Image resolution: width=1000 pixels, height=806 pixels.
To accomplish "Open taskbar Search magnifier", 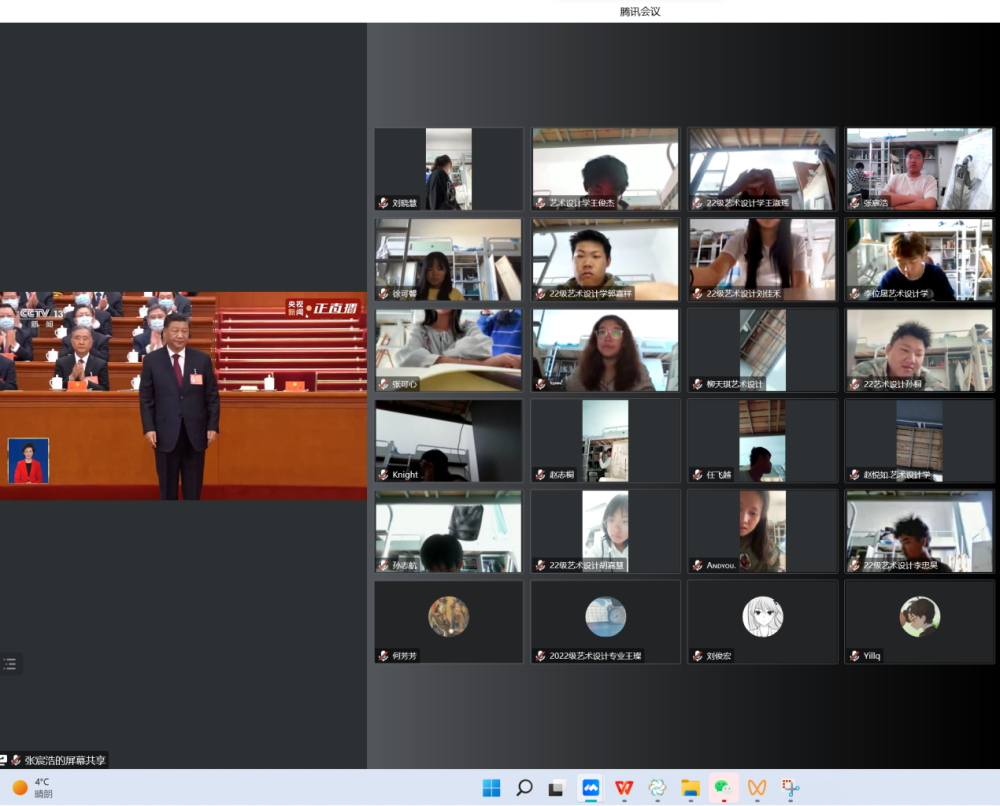I will (x=524, y=788).
